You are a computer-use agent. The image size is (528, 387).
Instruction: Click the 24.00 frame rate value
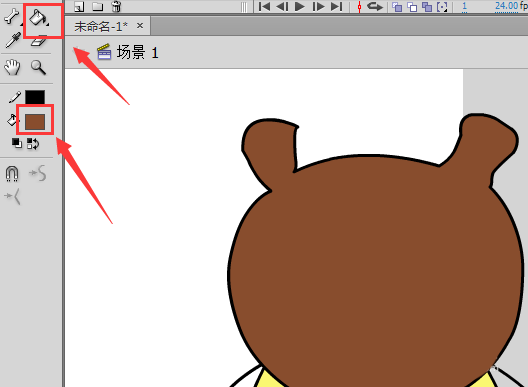click(506, 6)
